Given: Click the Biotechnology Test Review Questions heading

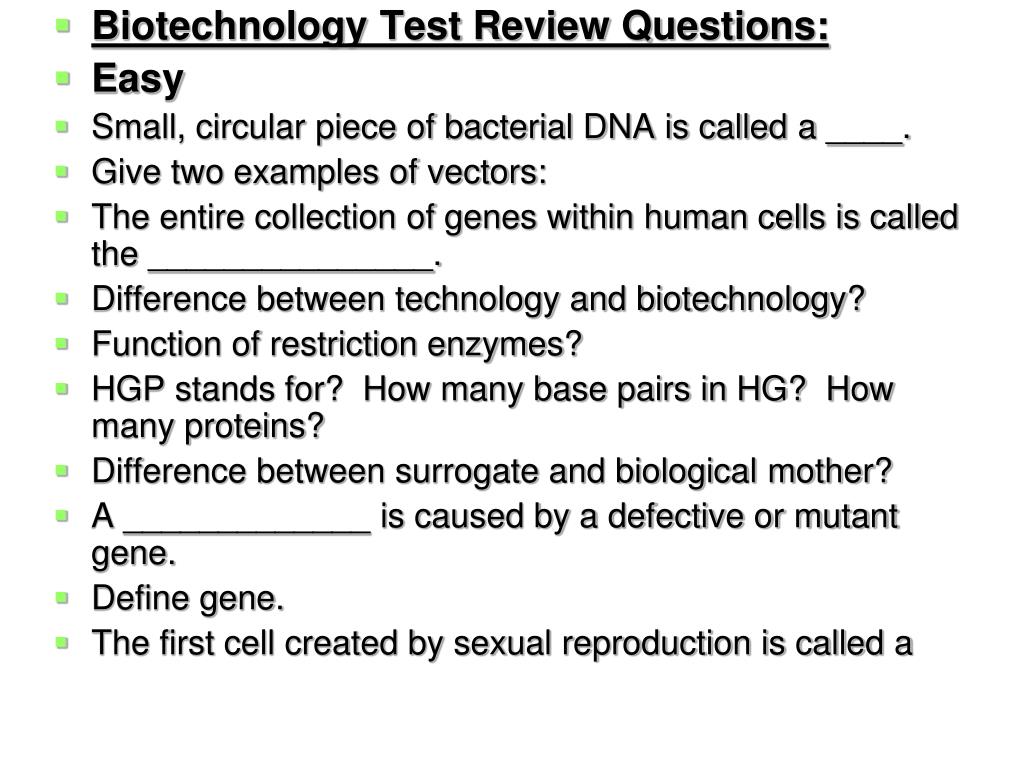Looking at the screenshot, I should point(460,27).
